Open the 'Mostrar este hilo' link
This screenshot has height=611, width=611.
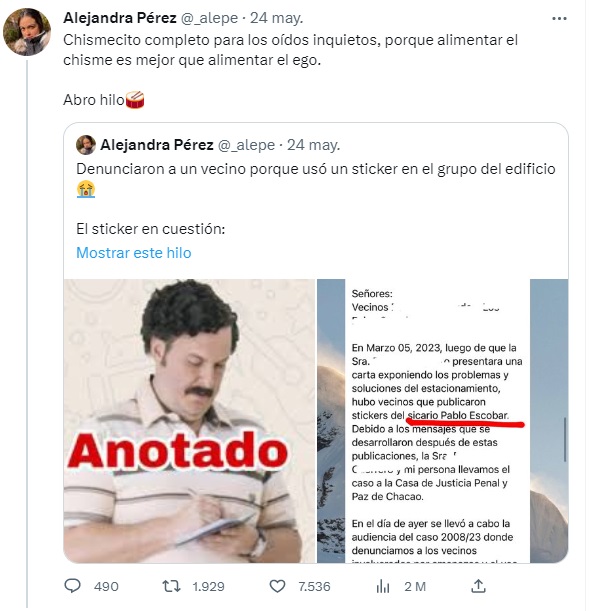click(134, 253)
